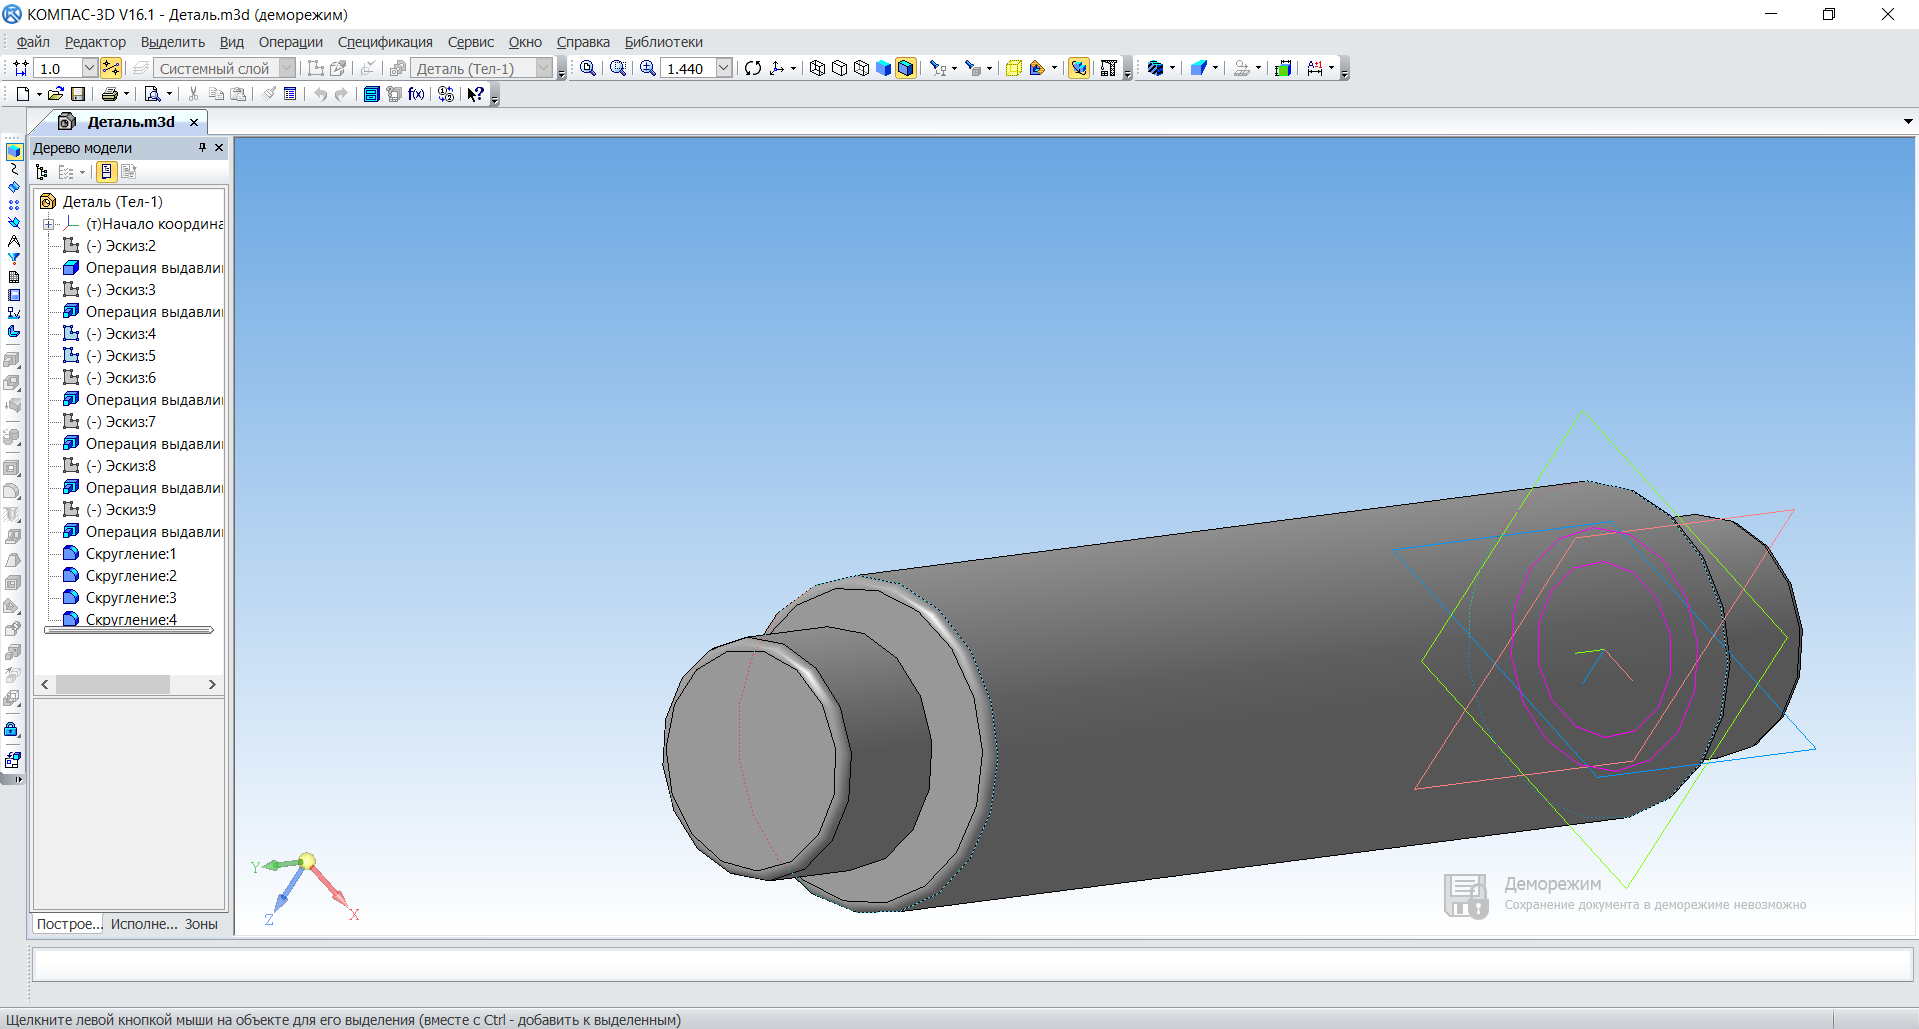
Task: Open the f(x) Variables panel
Action: click(x=417, y=94)
